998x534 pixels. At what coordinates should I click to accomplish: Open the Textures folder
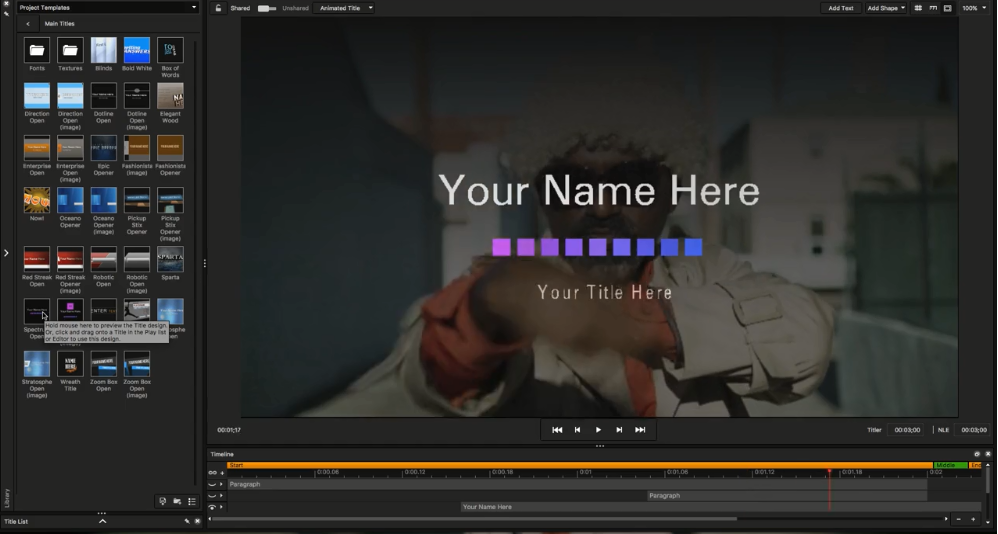pos(70,51)
